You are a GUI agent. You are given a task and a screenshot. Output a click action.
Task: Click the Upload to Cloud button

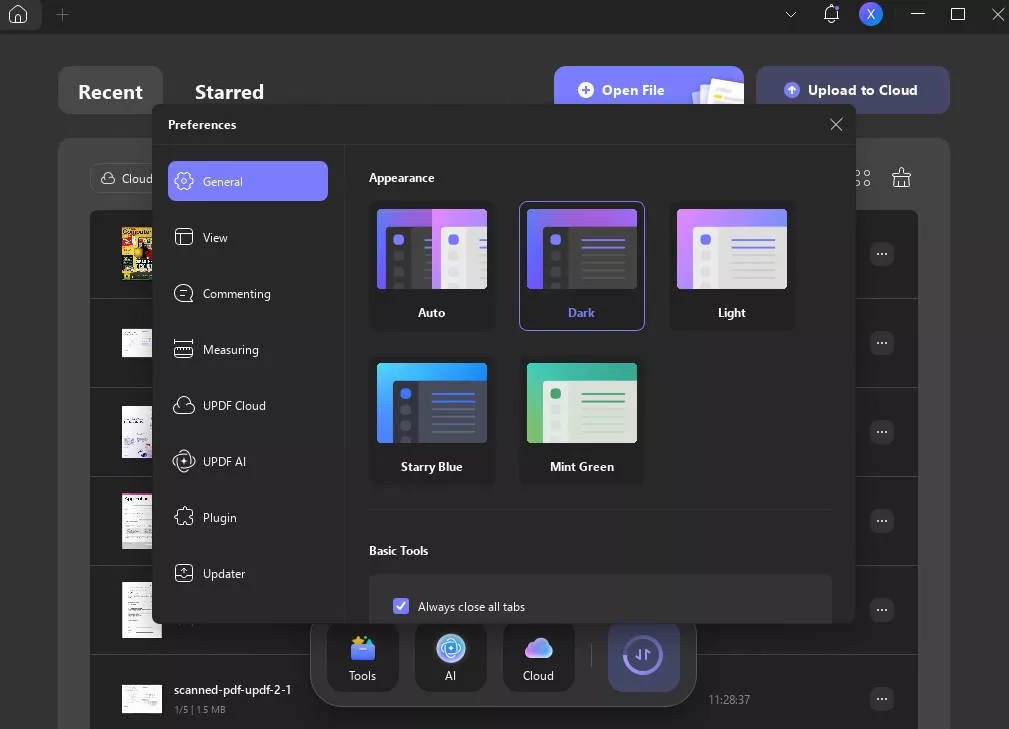point(852,90)
